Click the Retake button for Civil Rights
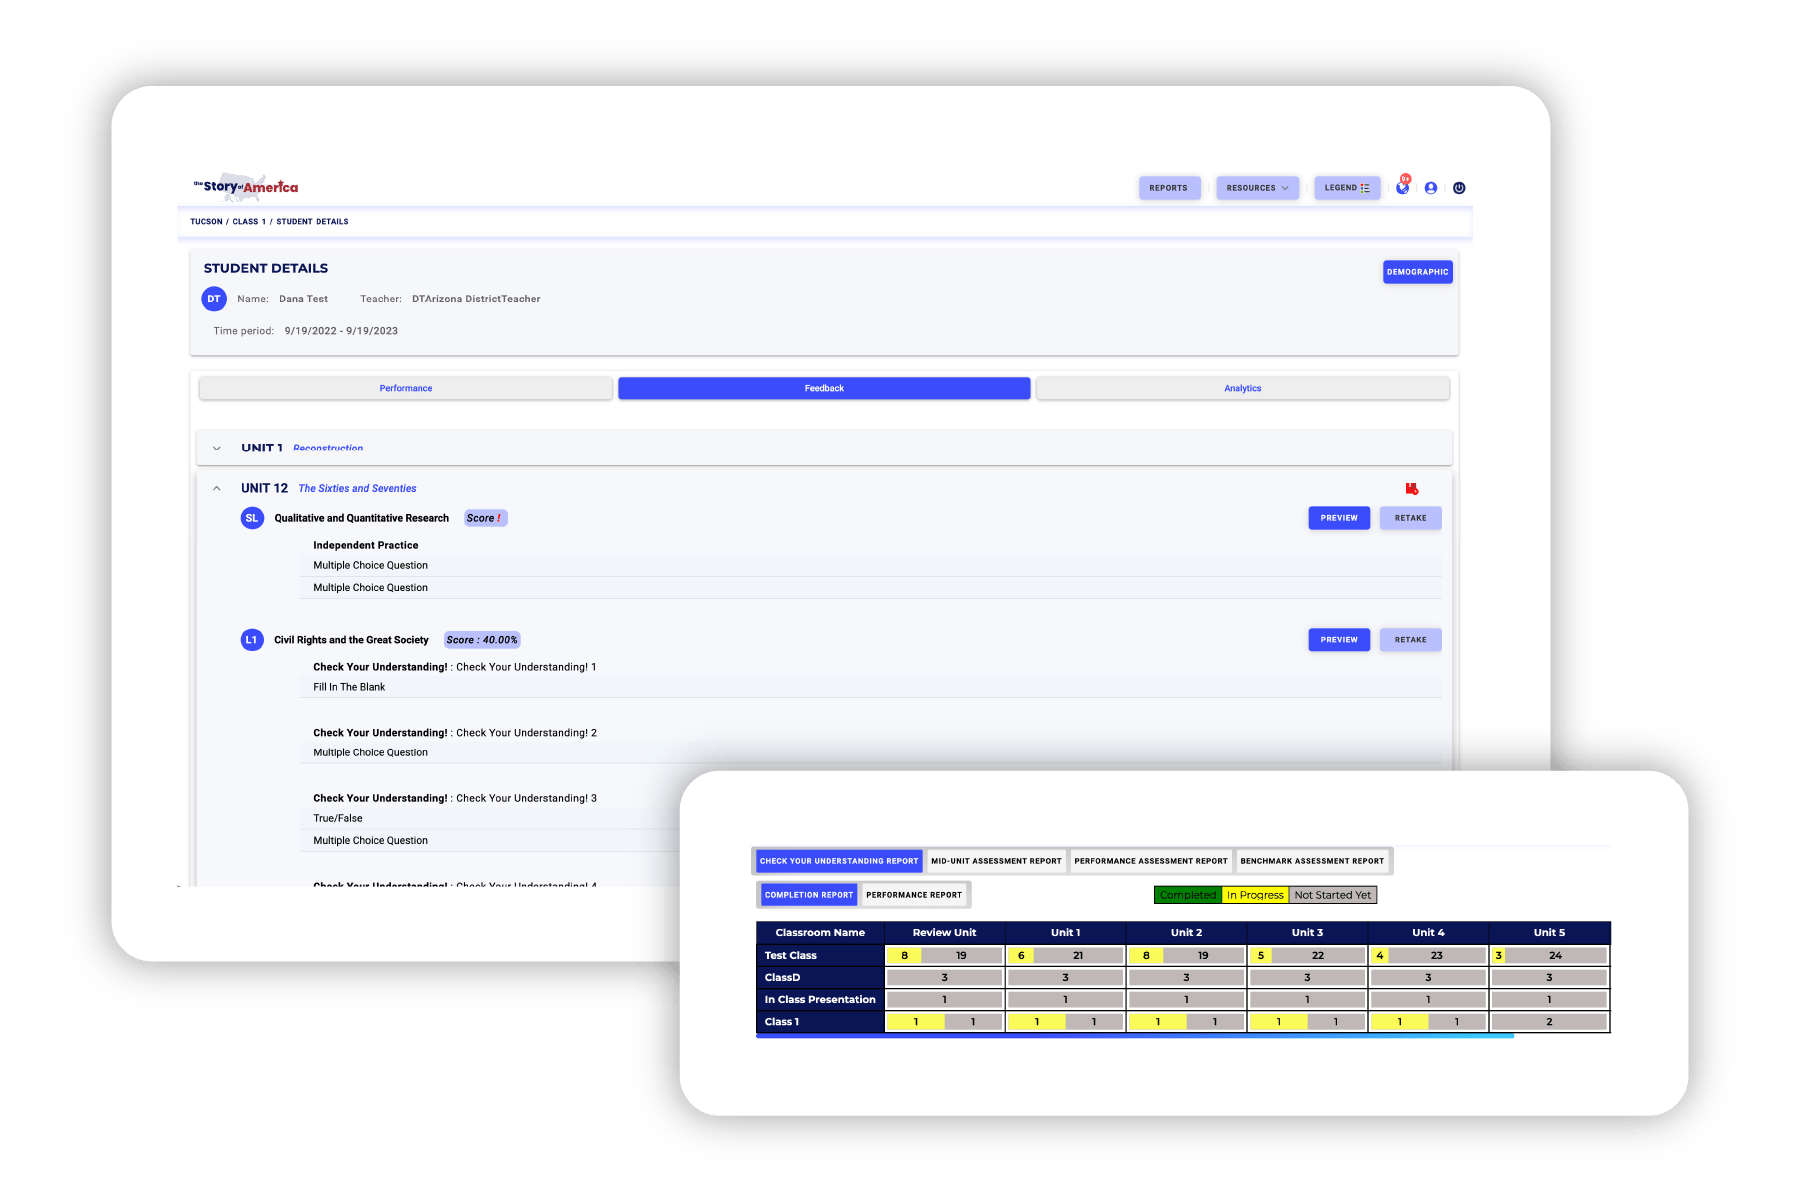 pos(1410,639)
